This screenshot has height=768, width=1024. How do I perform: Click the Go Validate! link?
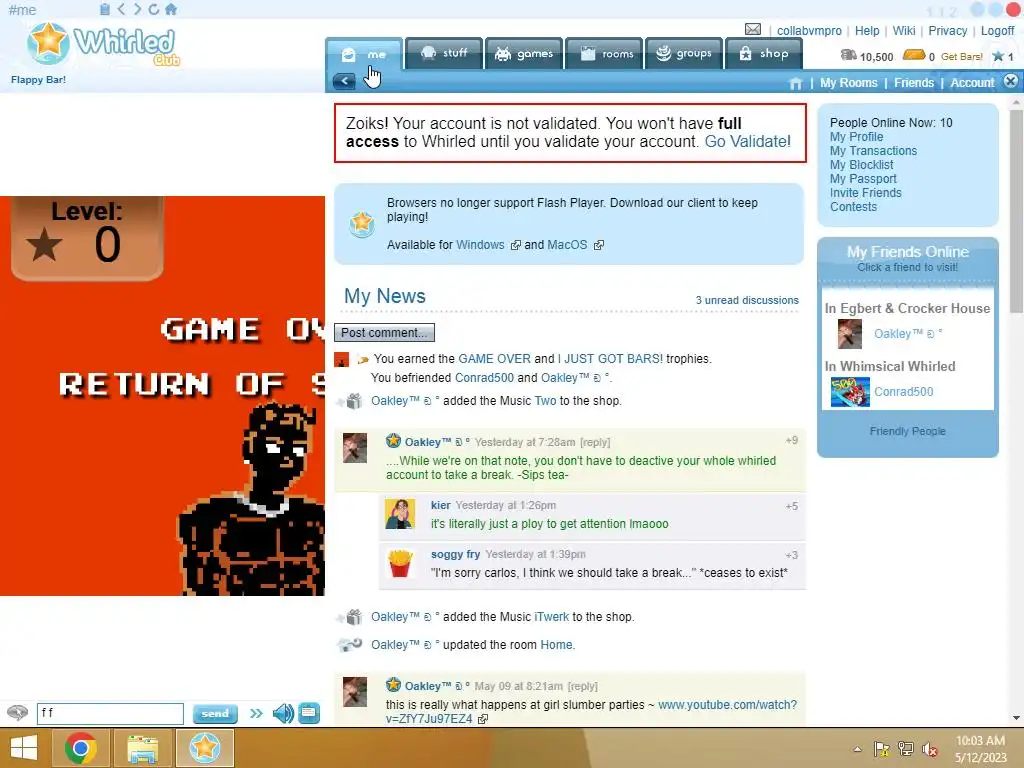coord(747,142)
